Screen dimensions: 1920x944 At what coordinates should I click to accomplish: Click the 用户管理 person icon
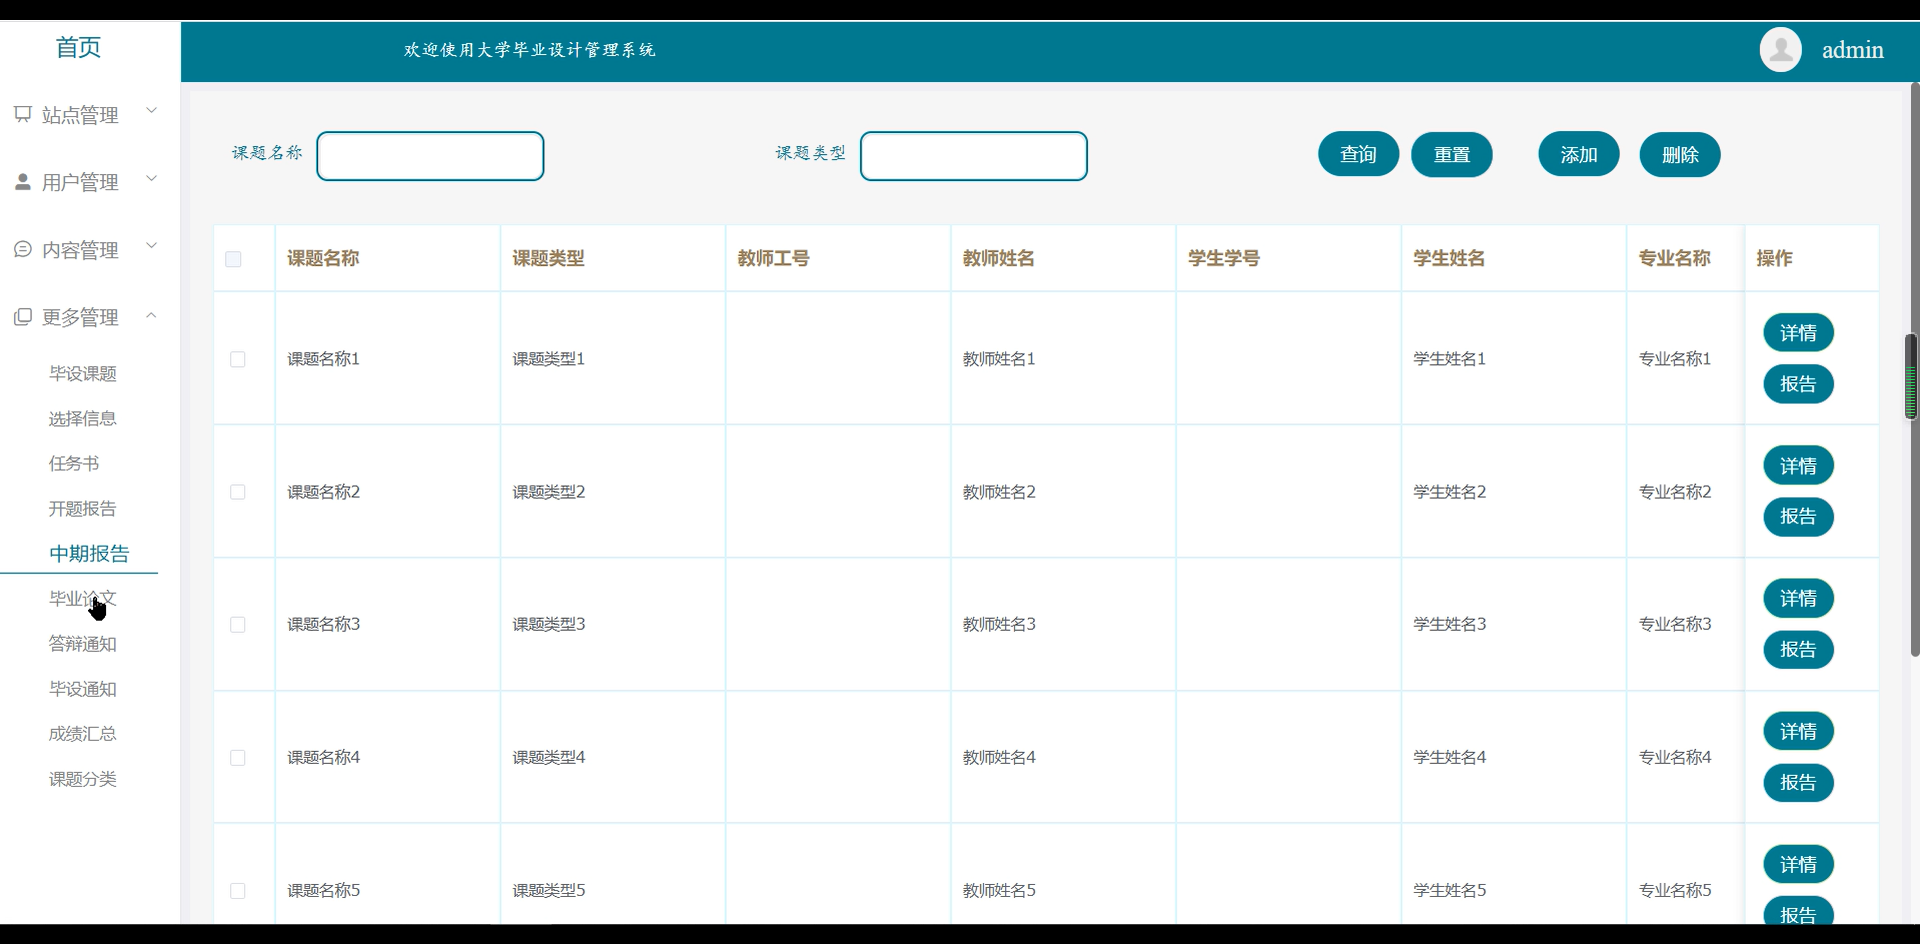pyautogui.click(x=23, y=182)
